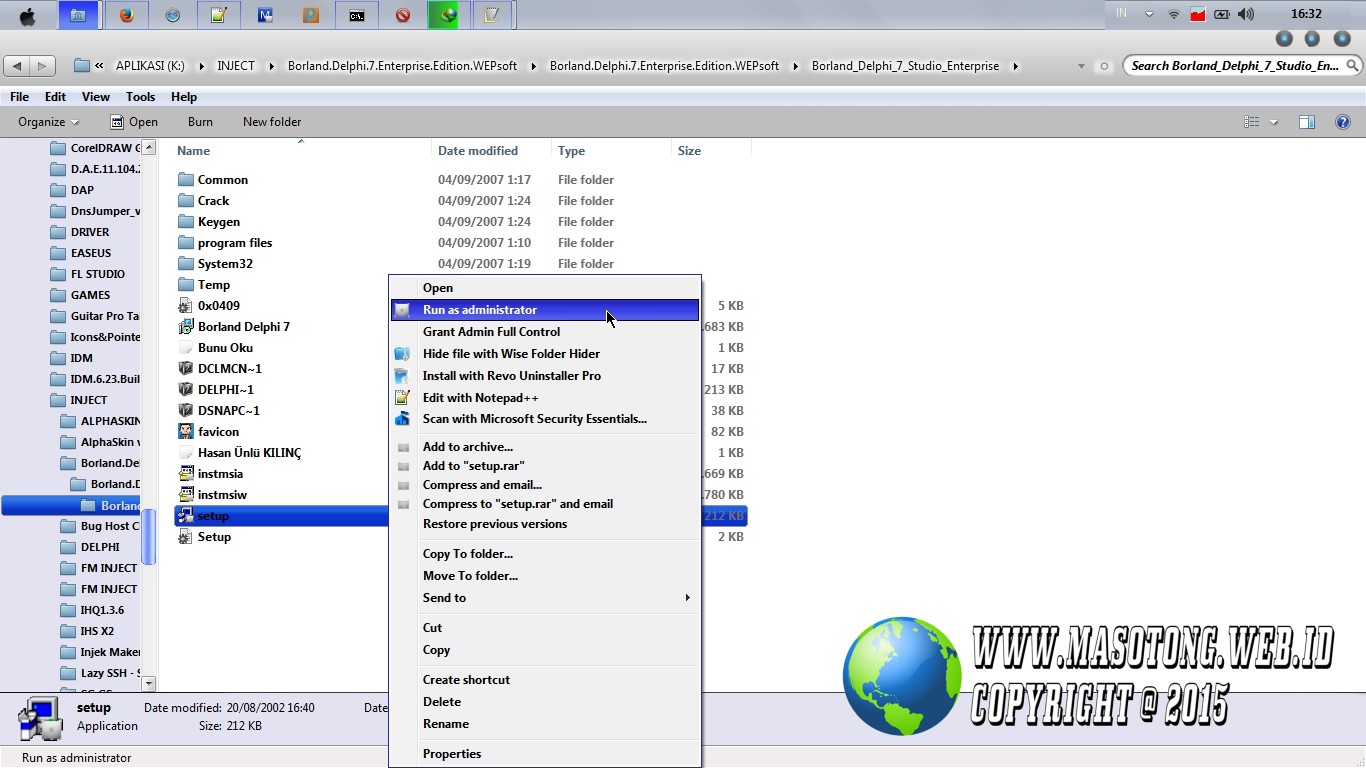The height and width of the screenshot is (768, 1366).
Task: Click the red graph tray icon
Action: pos(1198,14)
